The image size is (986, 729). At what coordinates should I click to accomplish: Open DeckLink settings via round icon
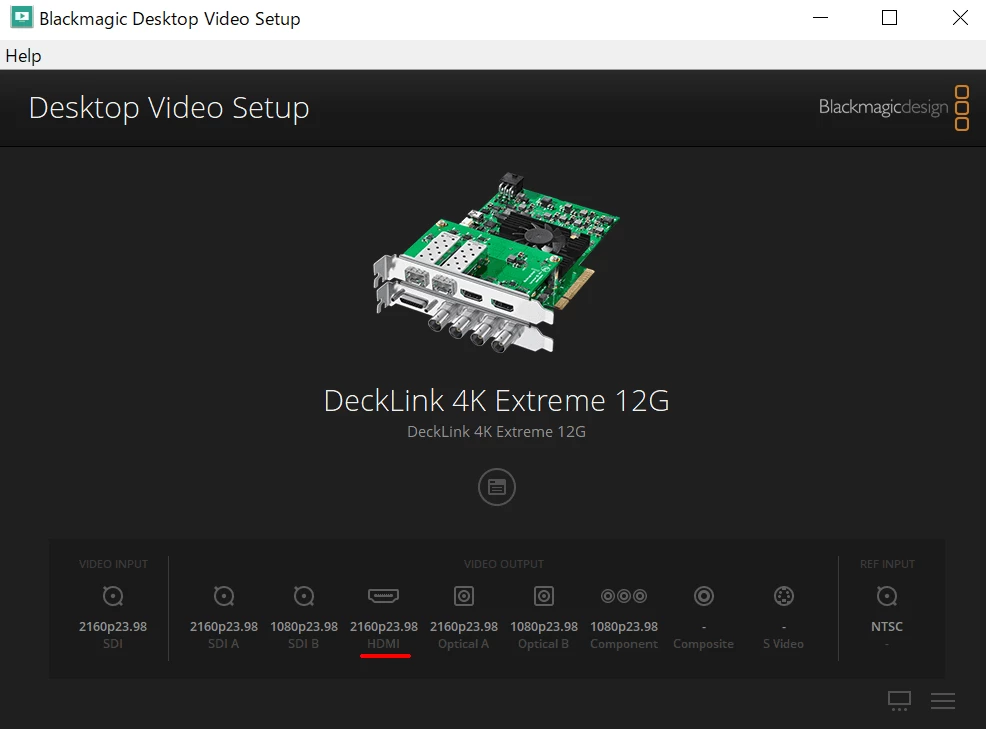[x=497, y=487]
